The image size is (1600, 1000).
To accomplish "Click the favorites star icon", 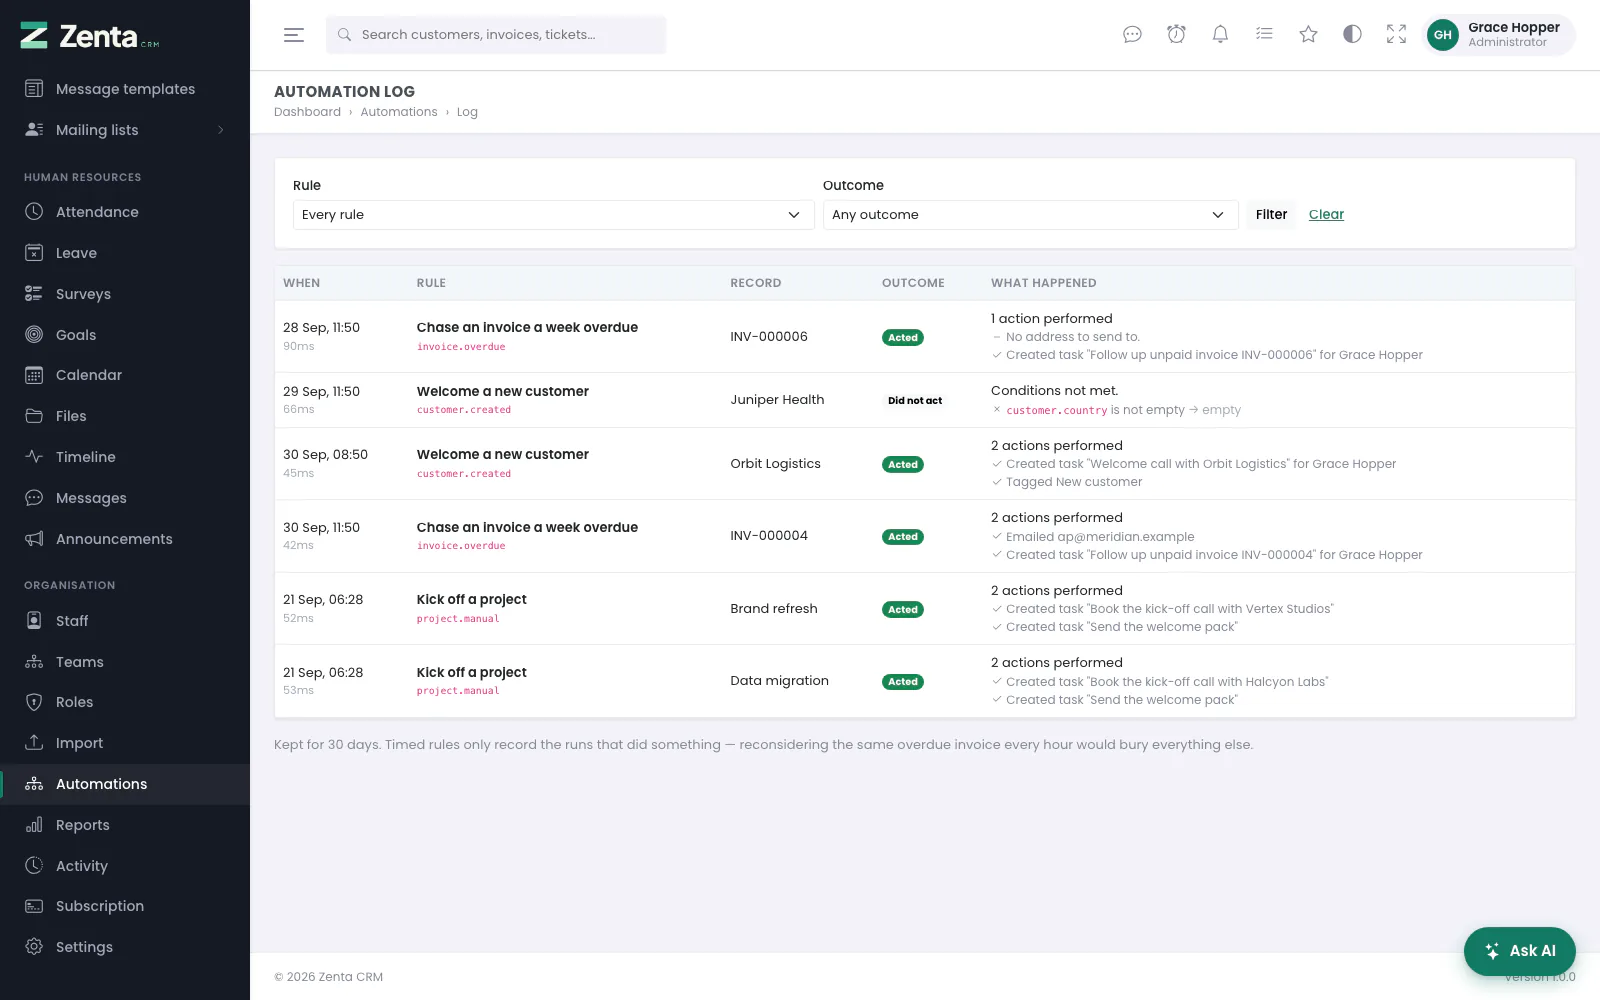I will pyautogui.click(x=1308, y=35).
